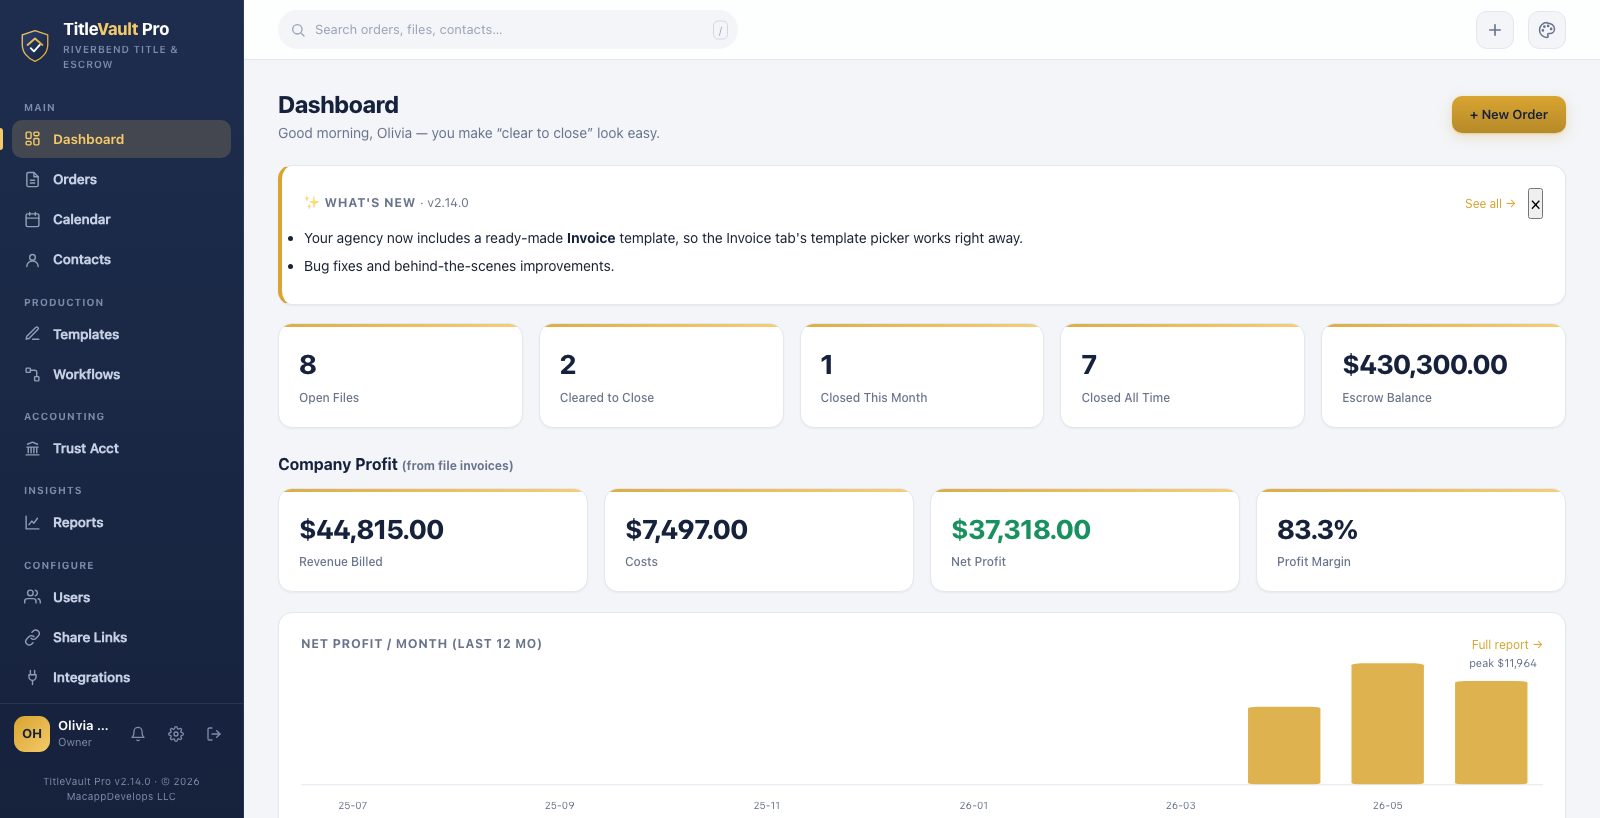The image size is (1600, 818).
Task: Click the 26-05 axis label
Action: [1387, 806]
